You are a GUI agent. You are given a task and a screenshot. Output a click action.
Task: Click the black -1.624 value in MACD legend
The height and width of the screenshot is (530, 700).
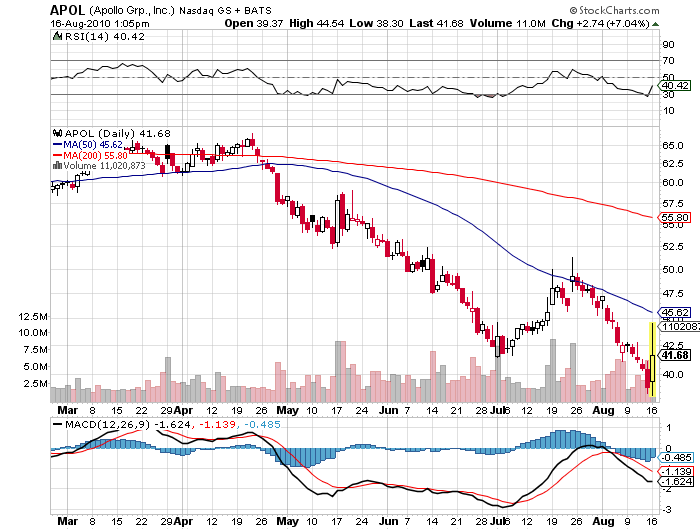click(x=172, y=424)
